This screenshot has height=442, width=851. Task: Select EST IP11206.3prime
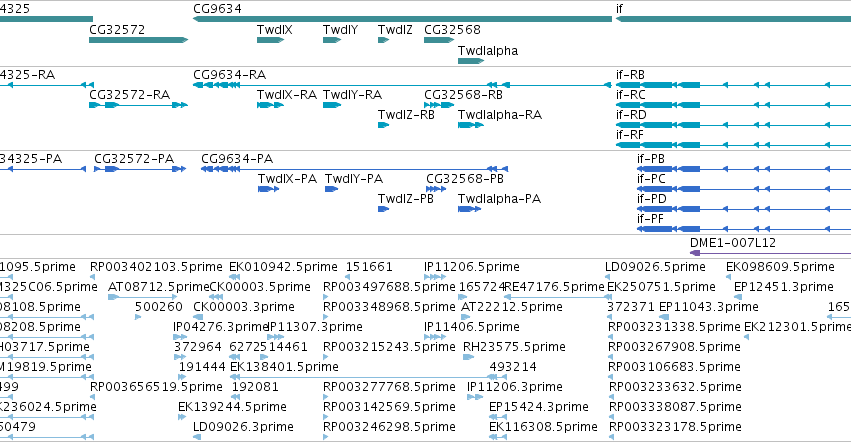(515, 387)
